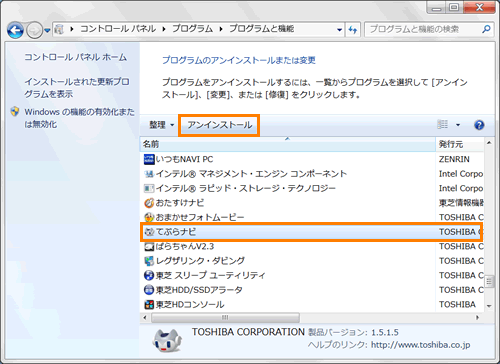Click the インテル ラピッド・ストレージ icon

149,188
